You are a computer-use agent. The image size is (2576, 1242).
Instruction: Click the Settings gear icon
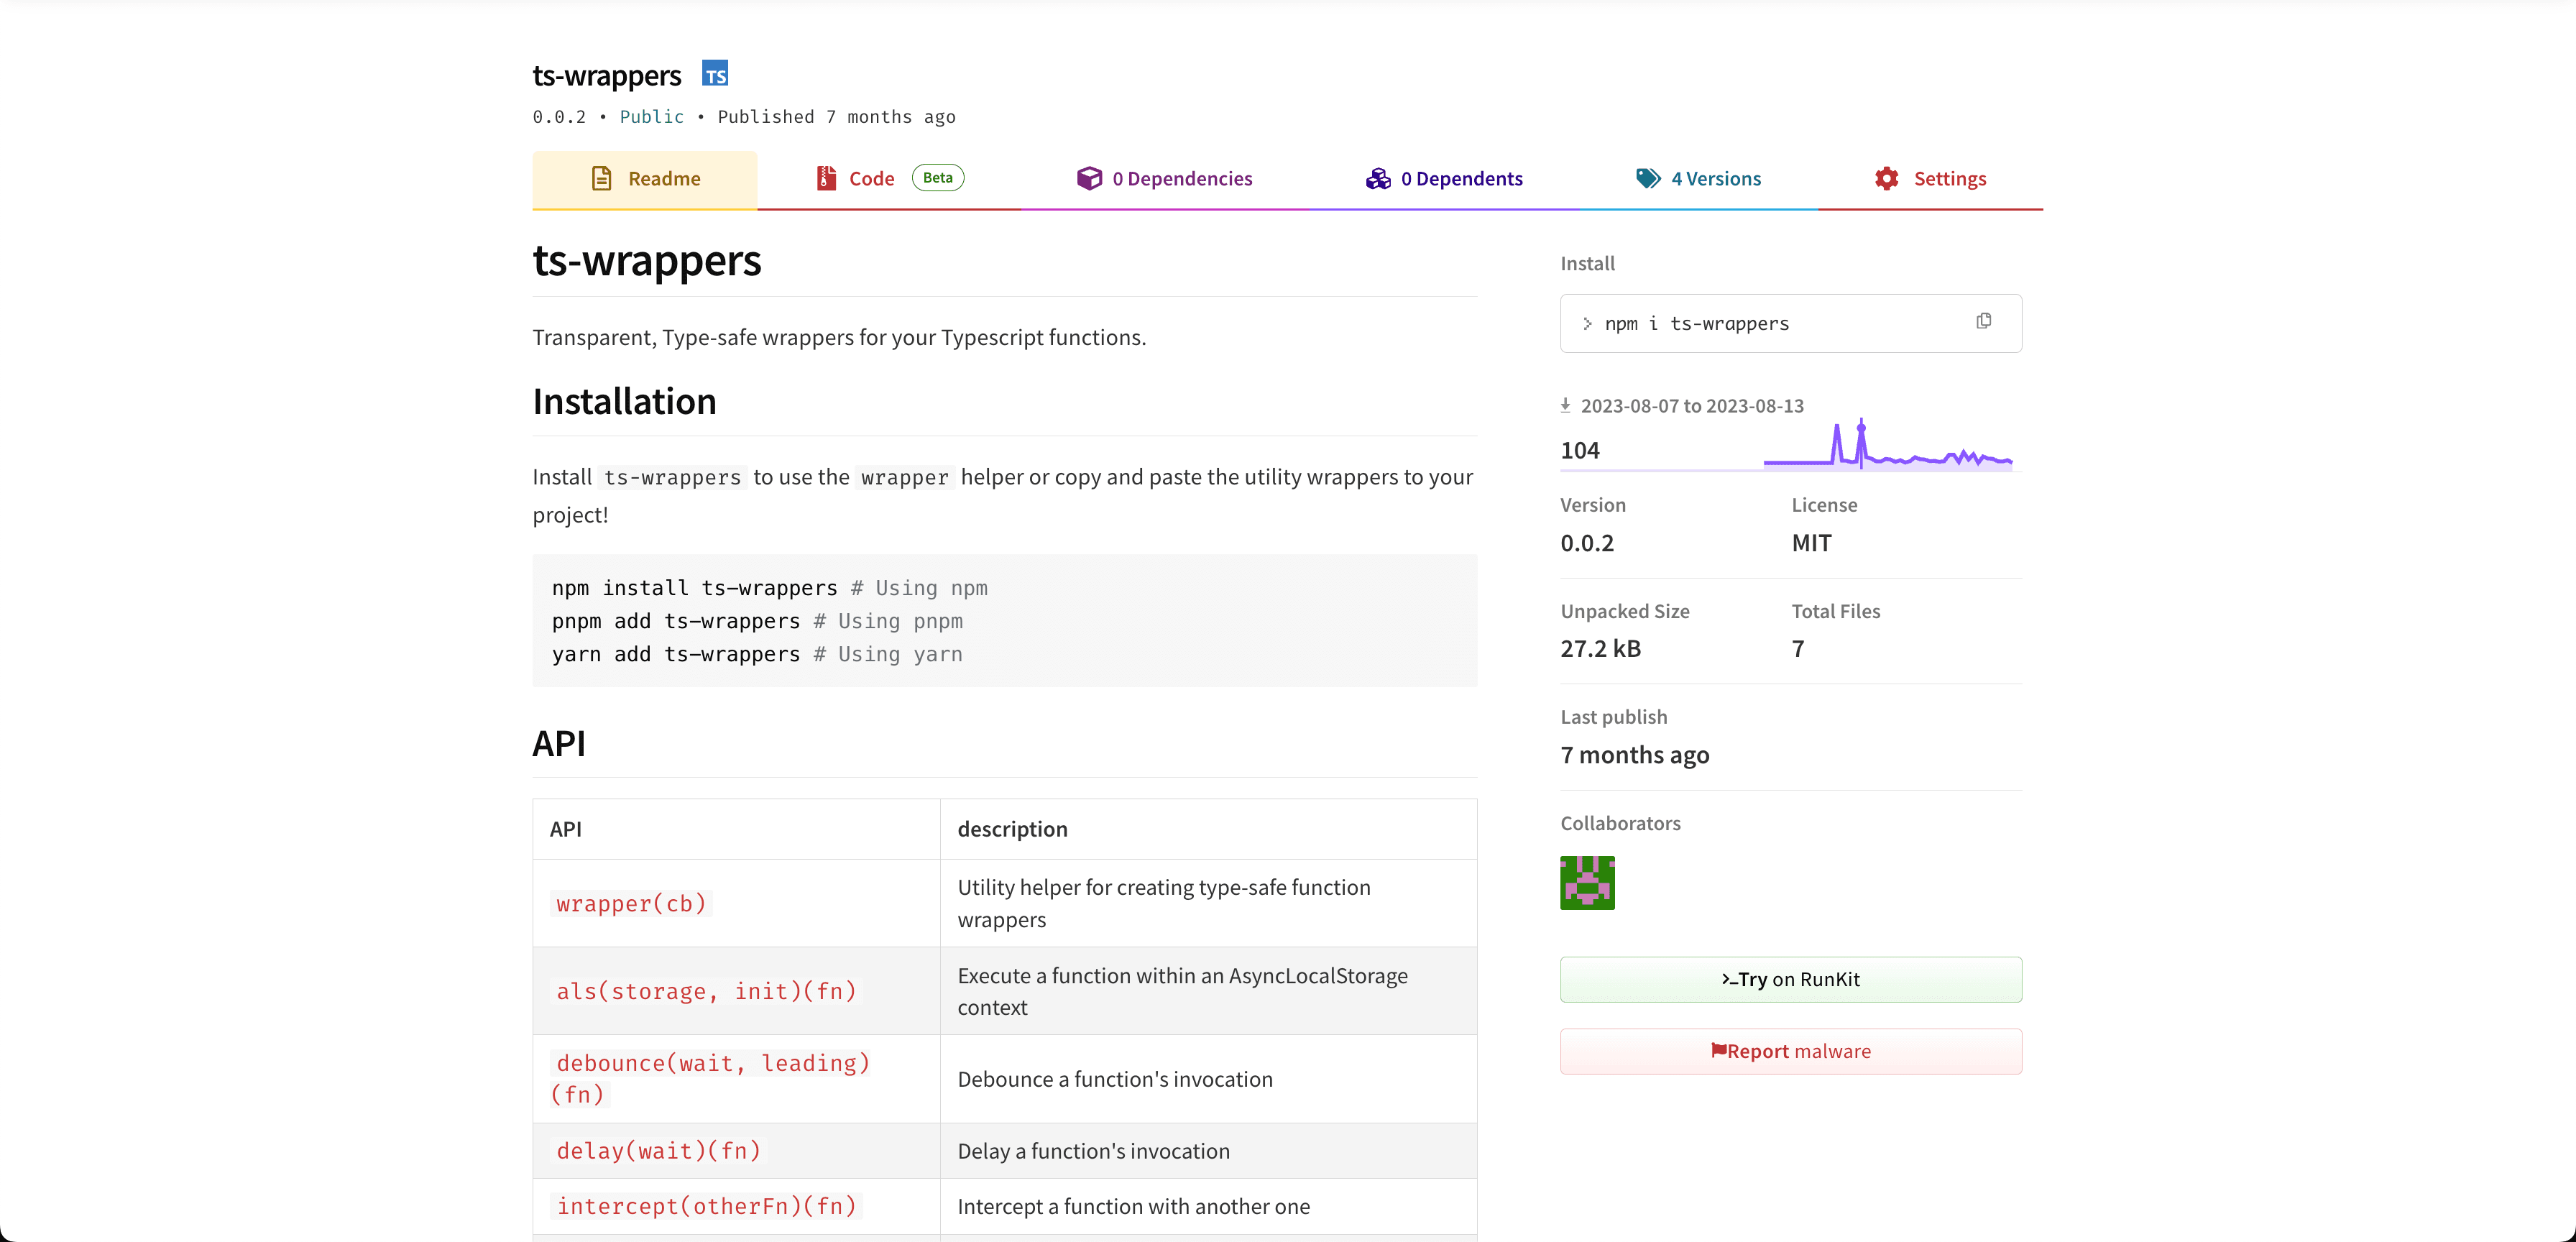[x=1887, y=179]
